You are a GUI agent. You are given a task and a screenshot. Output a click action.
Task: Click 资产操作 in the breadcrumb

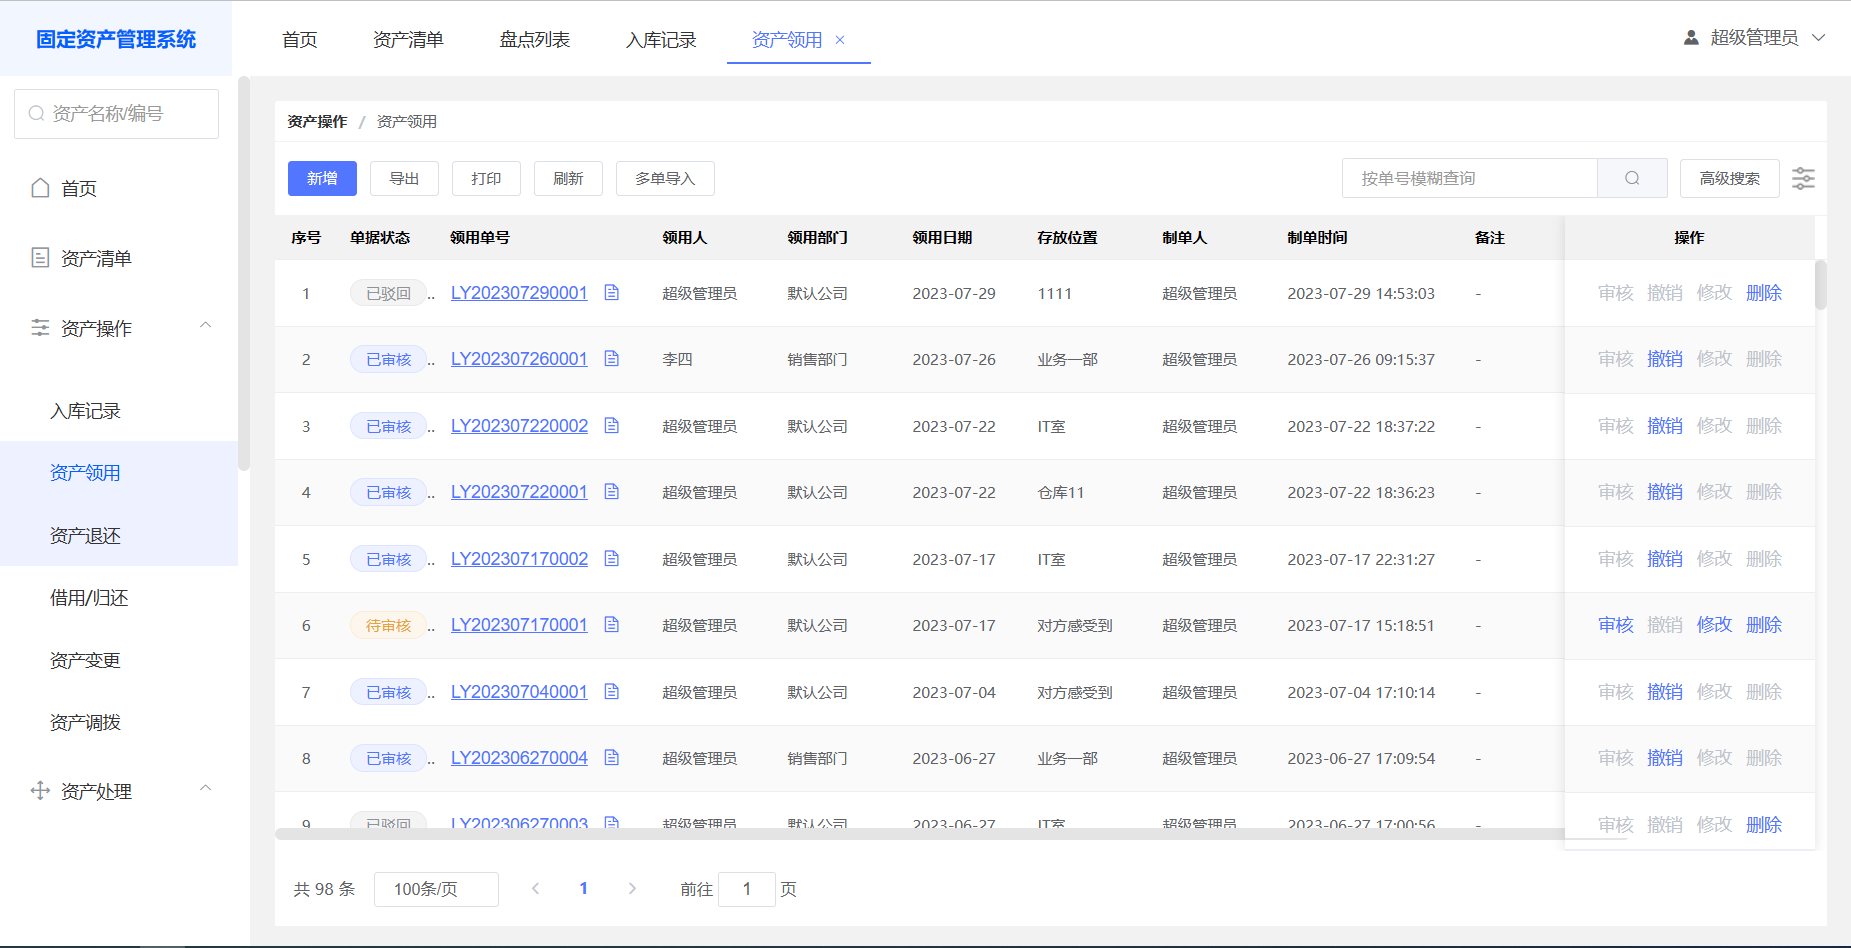[317, 121]
